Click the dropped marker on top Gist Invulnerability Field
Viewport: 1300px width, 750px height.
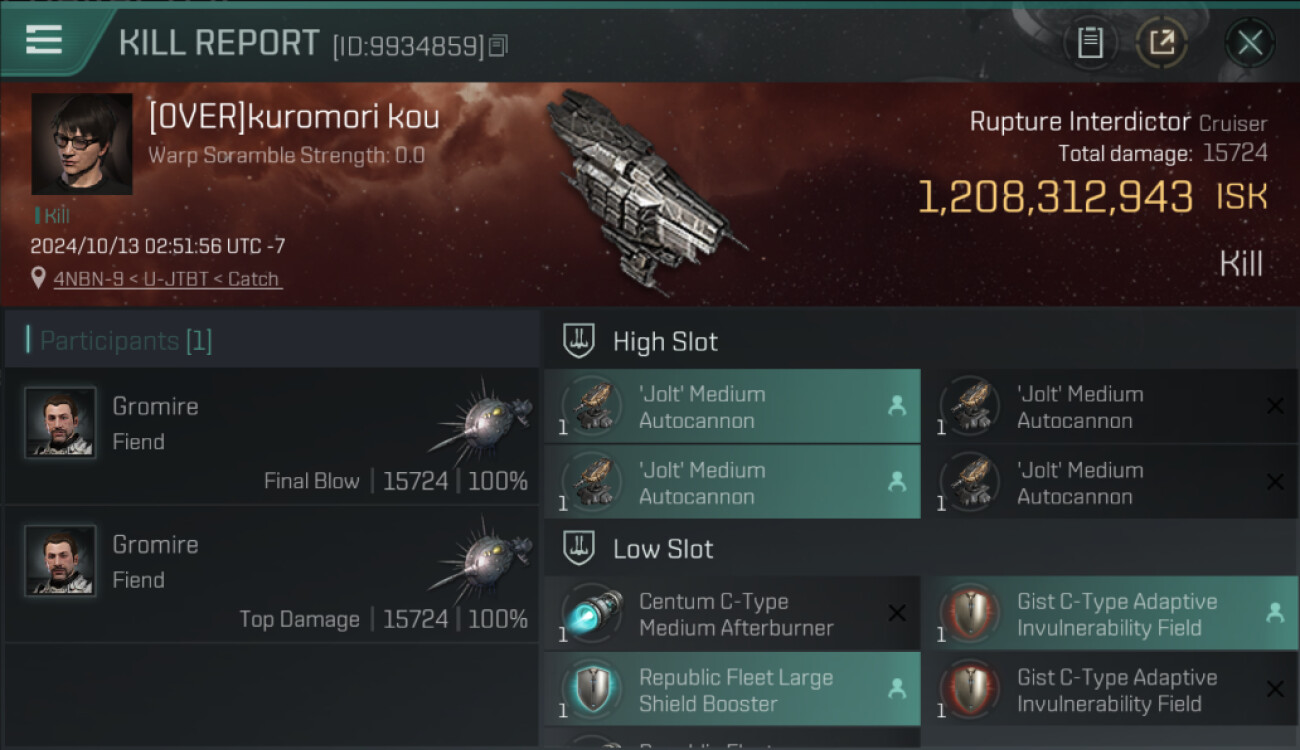(x=1275, y=613)
